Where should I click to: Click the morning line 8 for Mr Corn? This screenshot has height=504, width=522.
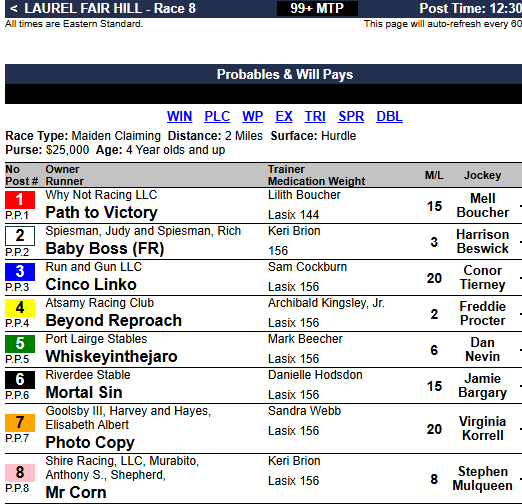coord(434,479)
